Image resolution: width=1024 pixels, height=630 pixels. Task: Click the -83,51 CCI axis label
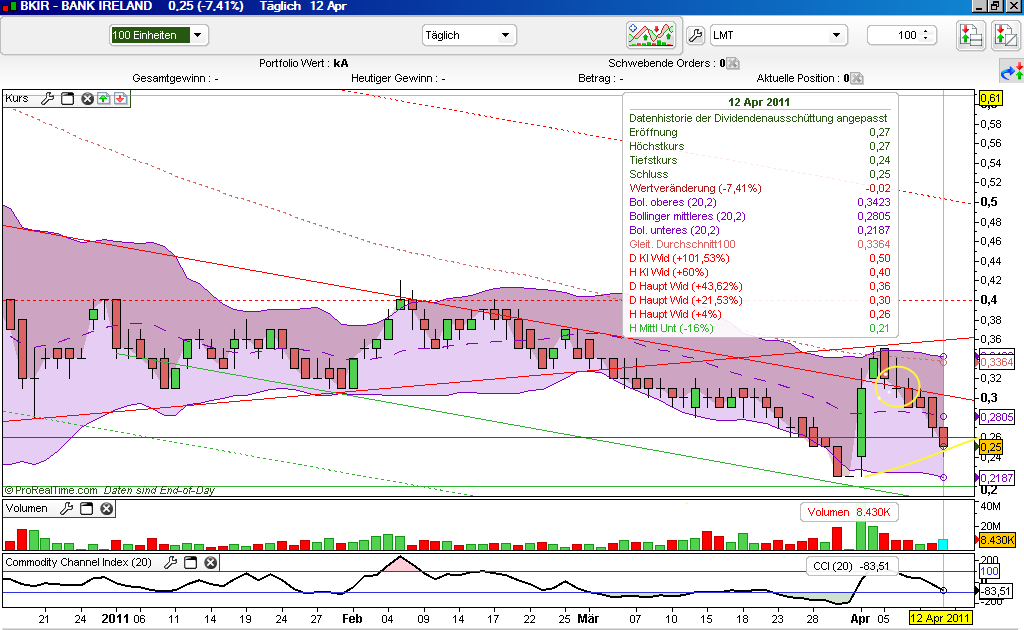(997, 591)
